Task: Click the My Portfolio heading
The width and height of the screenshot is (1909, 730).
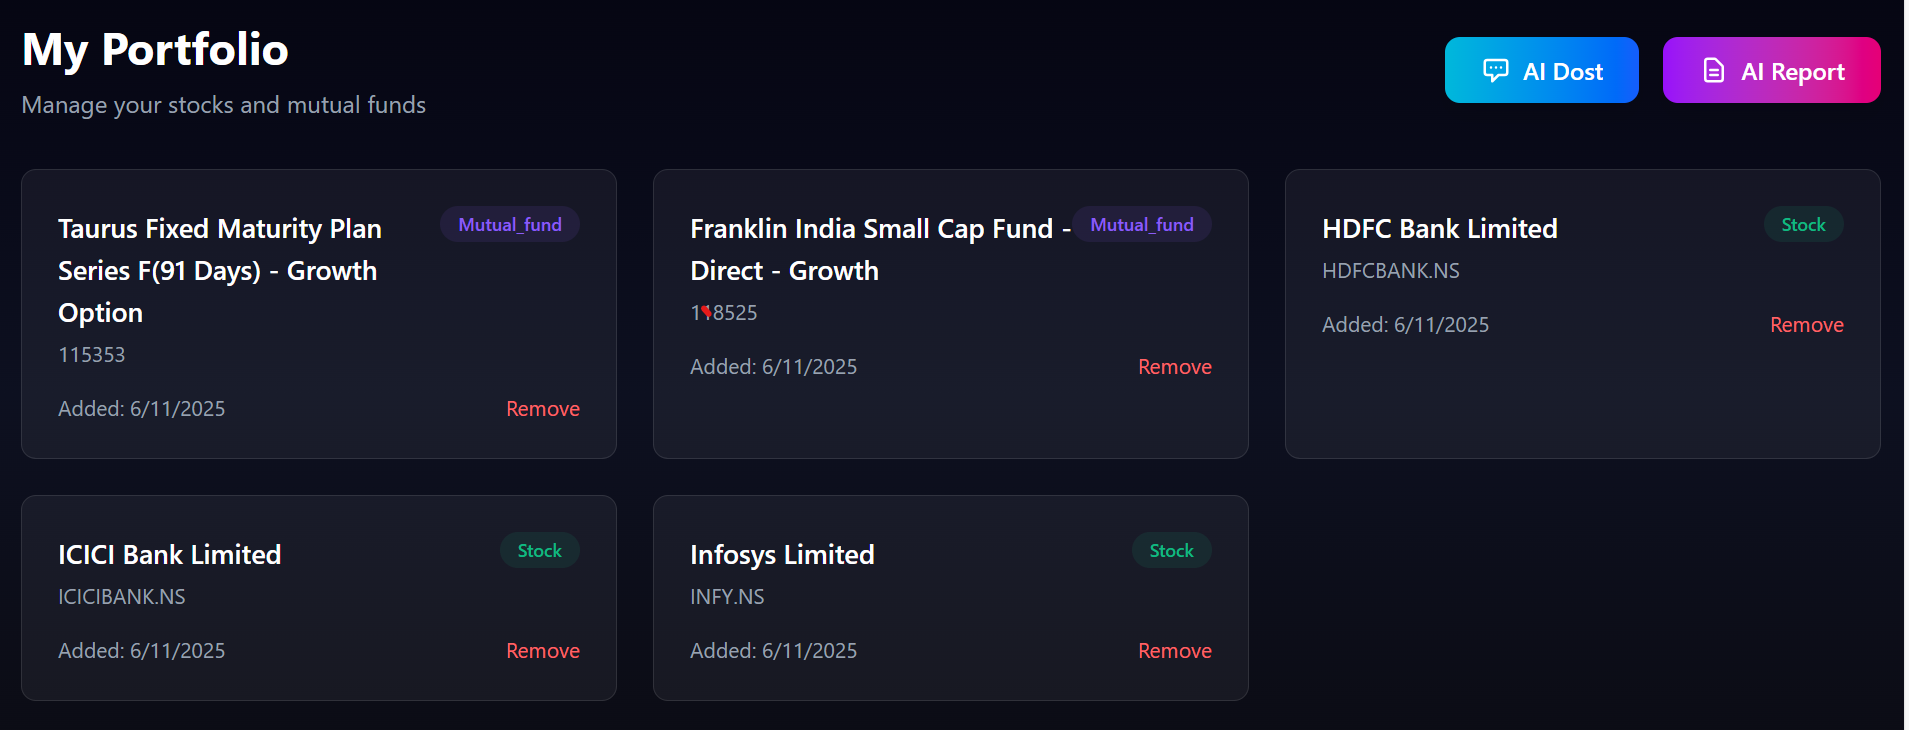Action: coord(155,50)
